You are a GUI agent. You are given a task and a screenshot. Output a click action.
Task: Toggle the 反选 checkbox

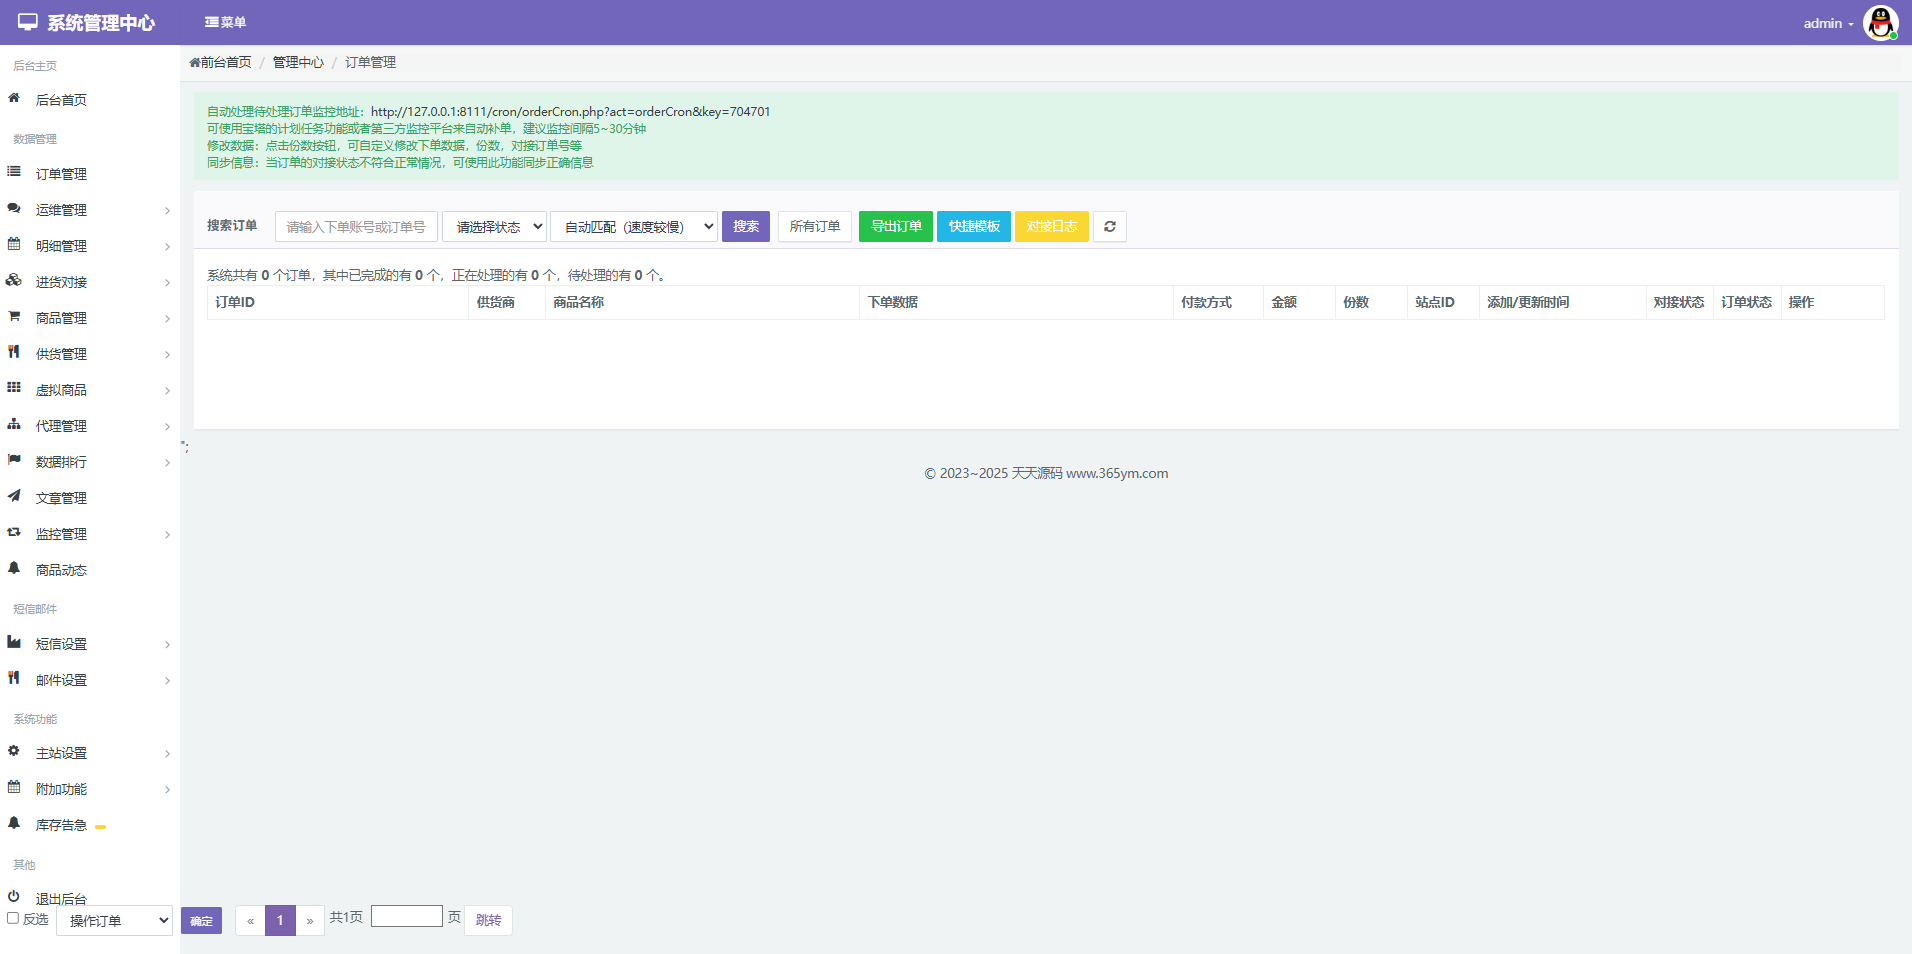pos(13,918)
